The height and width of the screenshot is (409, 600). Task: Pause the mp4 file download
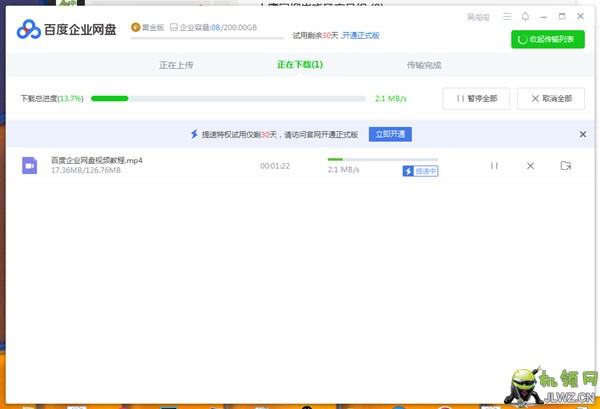pyautogui.click(x=494, y=166)
